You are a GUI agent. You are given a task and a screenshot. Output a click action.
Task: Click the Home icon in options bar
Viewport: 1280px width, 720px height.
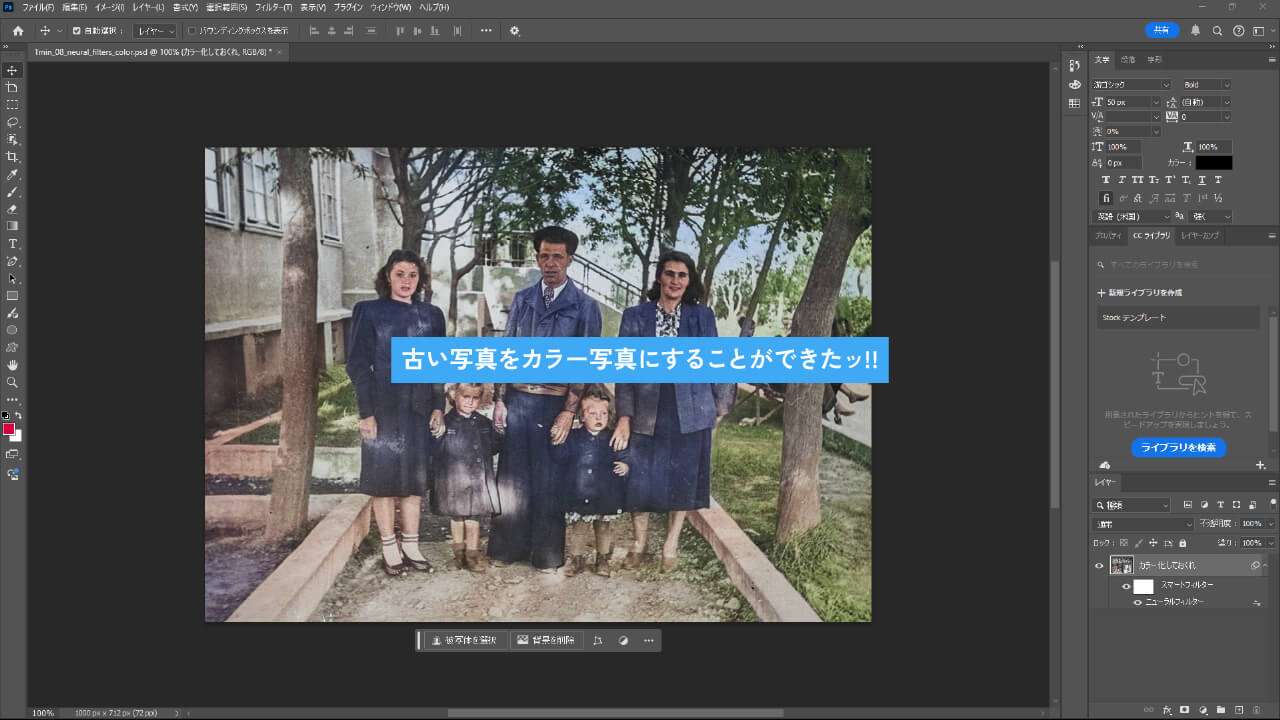tap(17, 31)
